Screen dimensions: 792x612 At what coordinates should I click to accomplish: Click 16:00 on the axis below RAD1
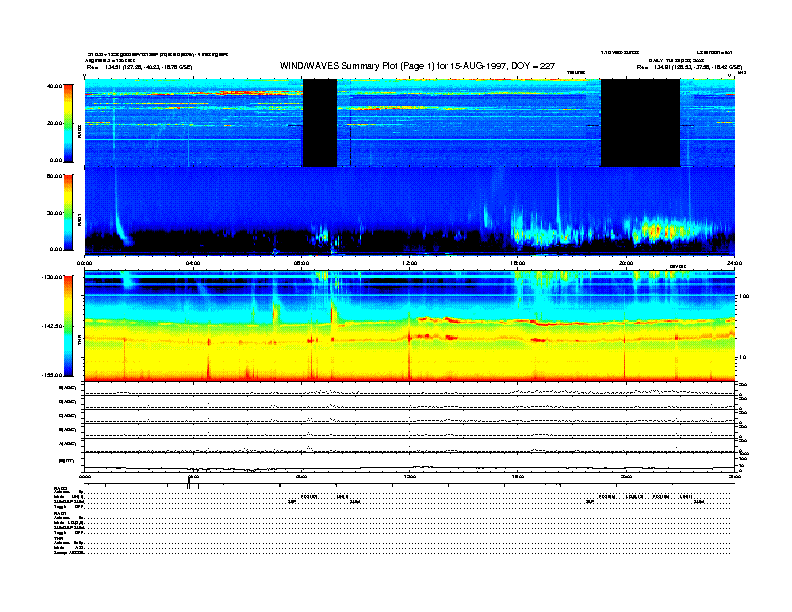coord(518,263)
